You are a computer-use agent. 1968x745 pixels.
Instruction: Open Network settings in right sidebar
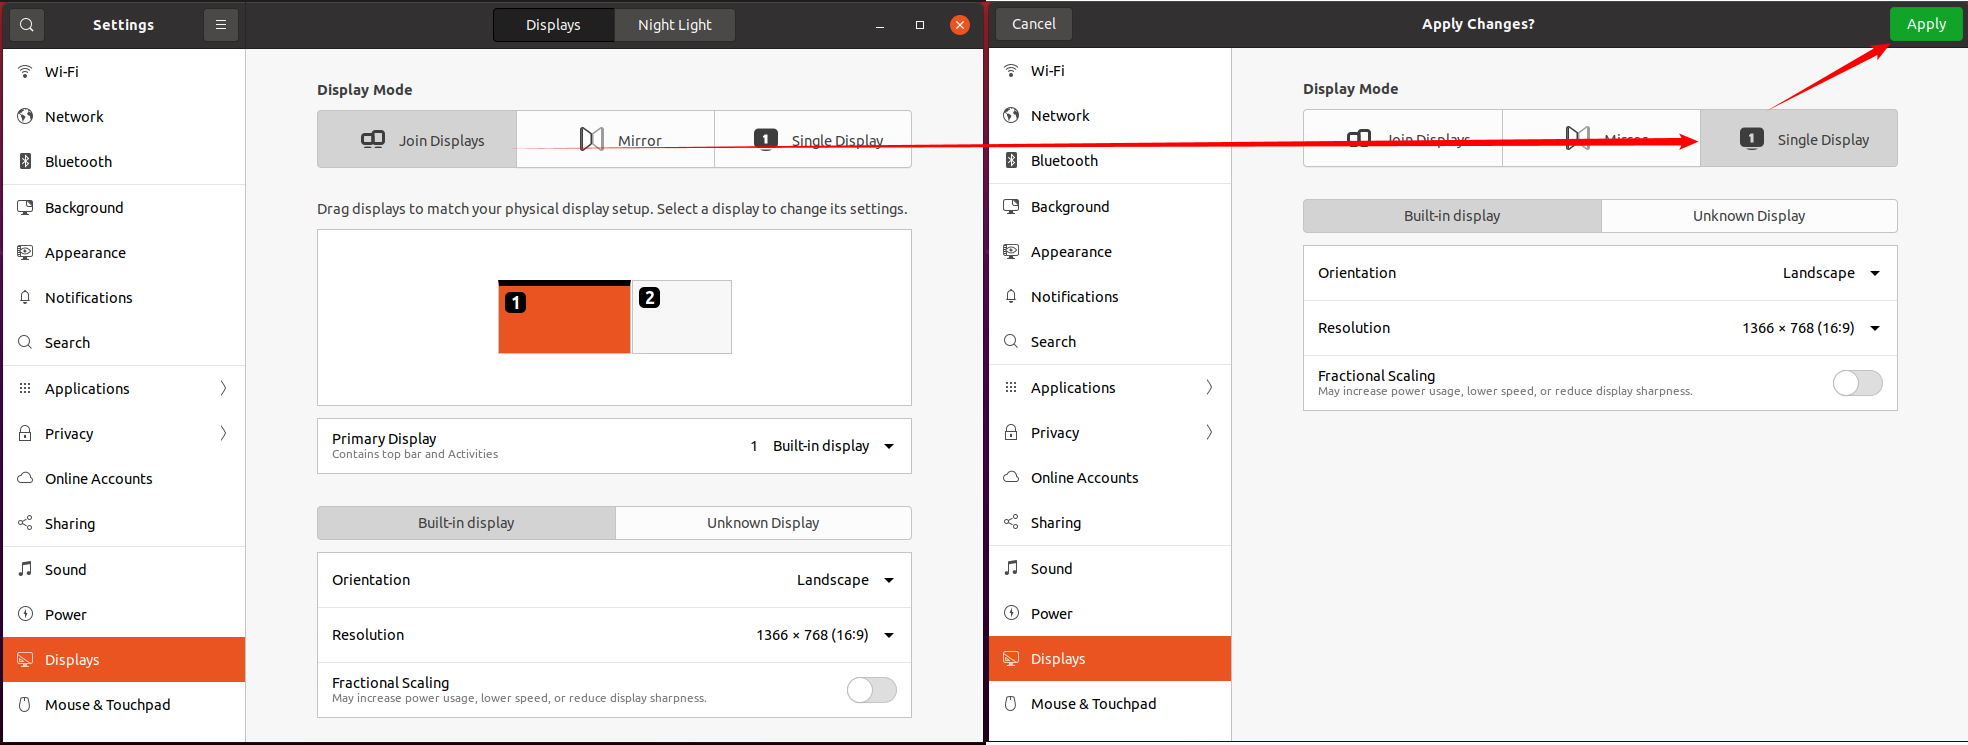pyautogui.click(x=1110, y=116)
